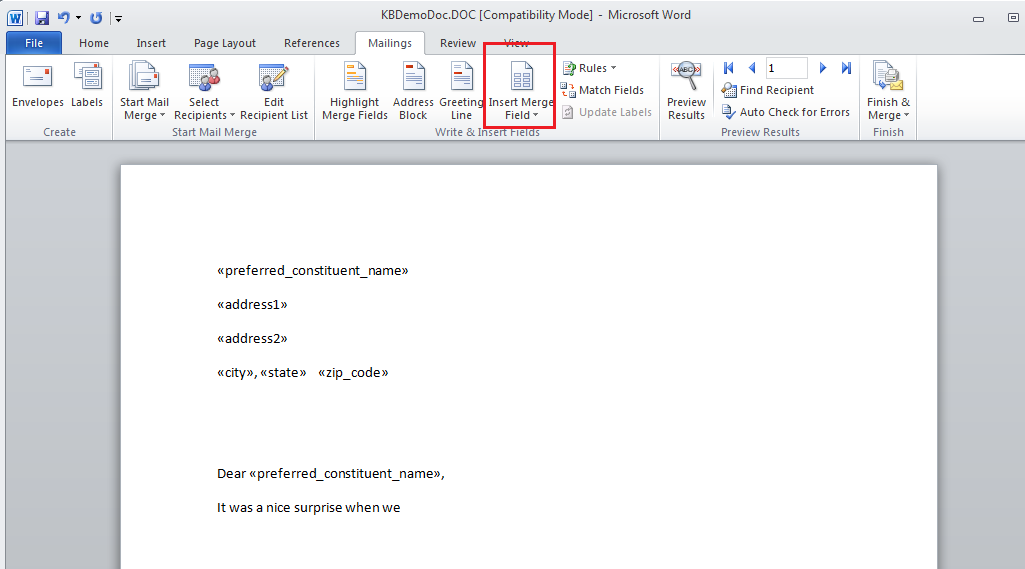Jump to the first record

729,68
